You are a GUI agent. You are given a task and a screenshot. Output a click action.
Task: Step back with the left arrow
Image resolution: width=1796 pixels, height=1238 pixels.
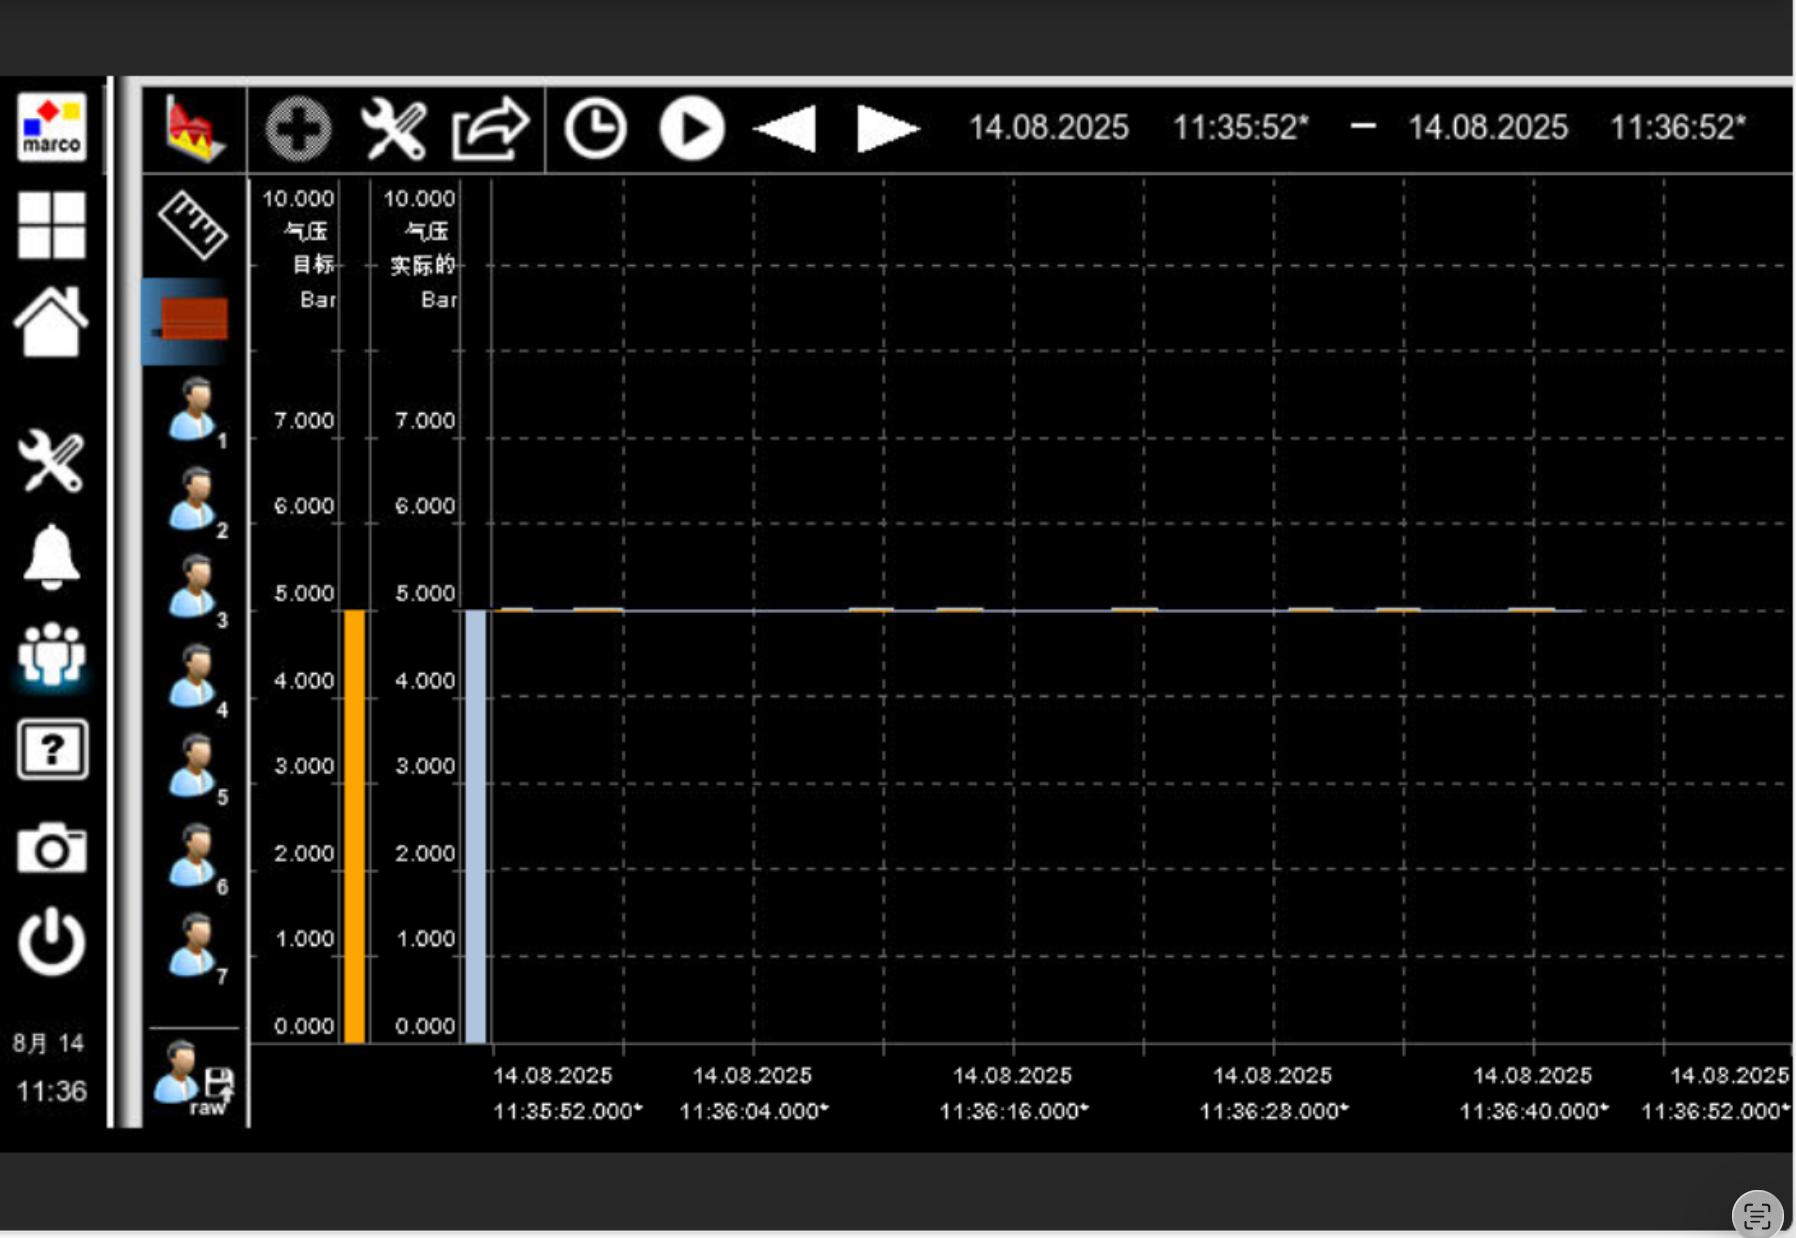click(x=785, y=129)
